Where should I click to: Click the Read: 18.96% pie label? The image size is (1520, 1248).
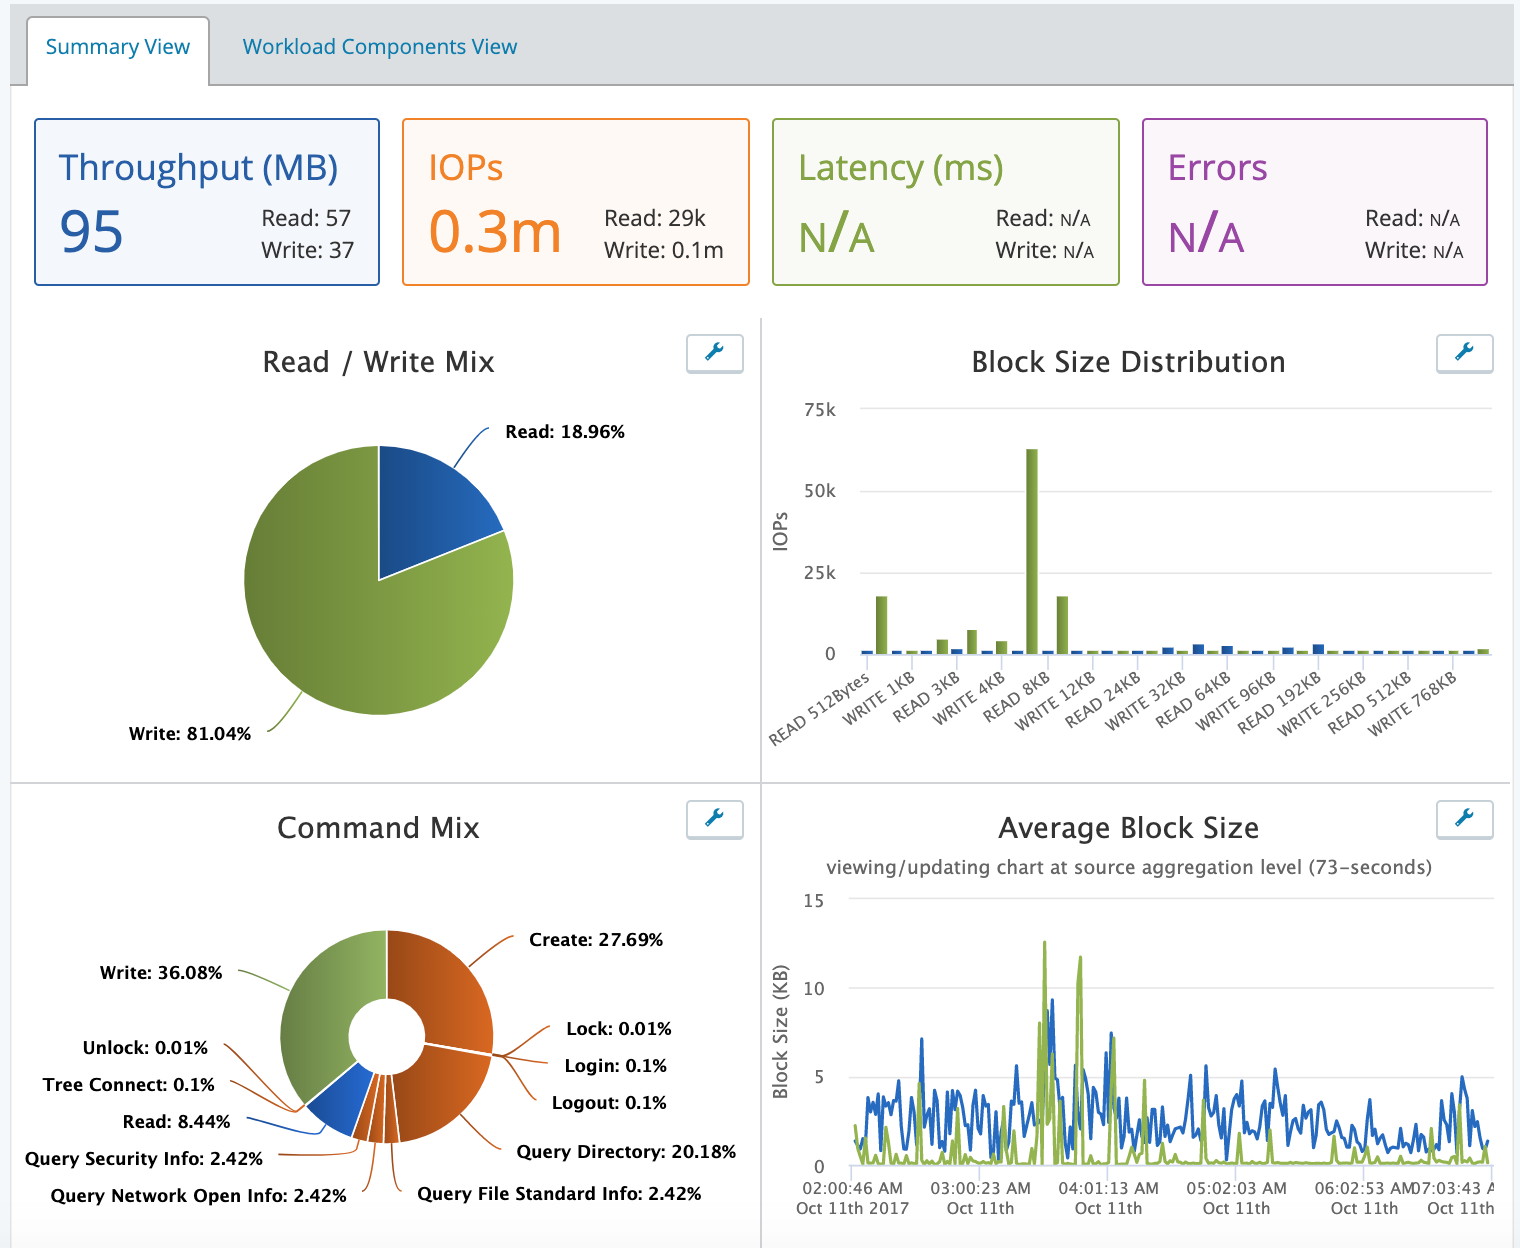coord(565,432)
